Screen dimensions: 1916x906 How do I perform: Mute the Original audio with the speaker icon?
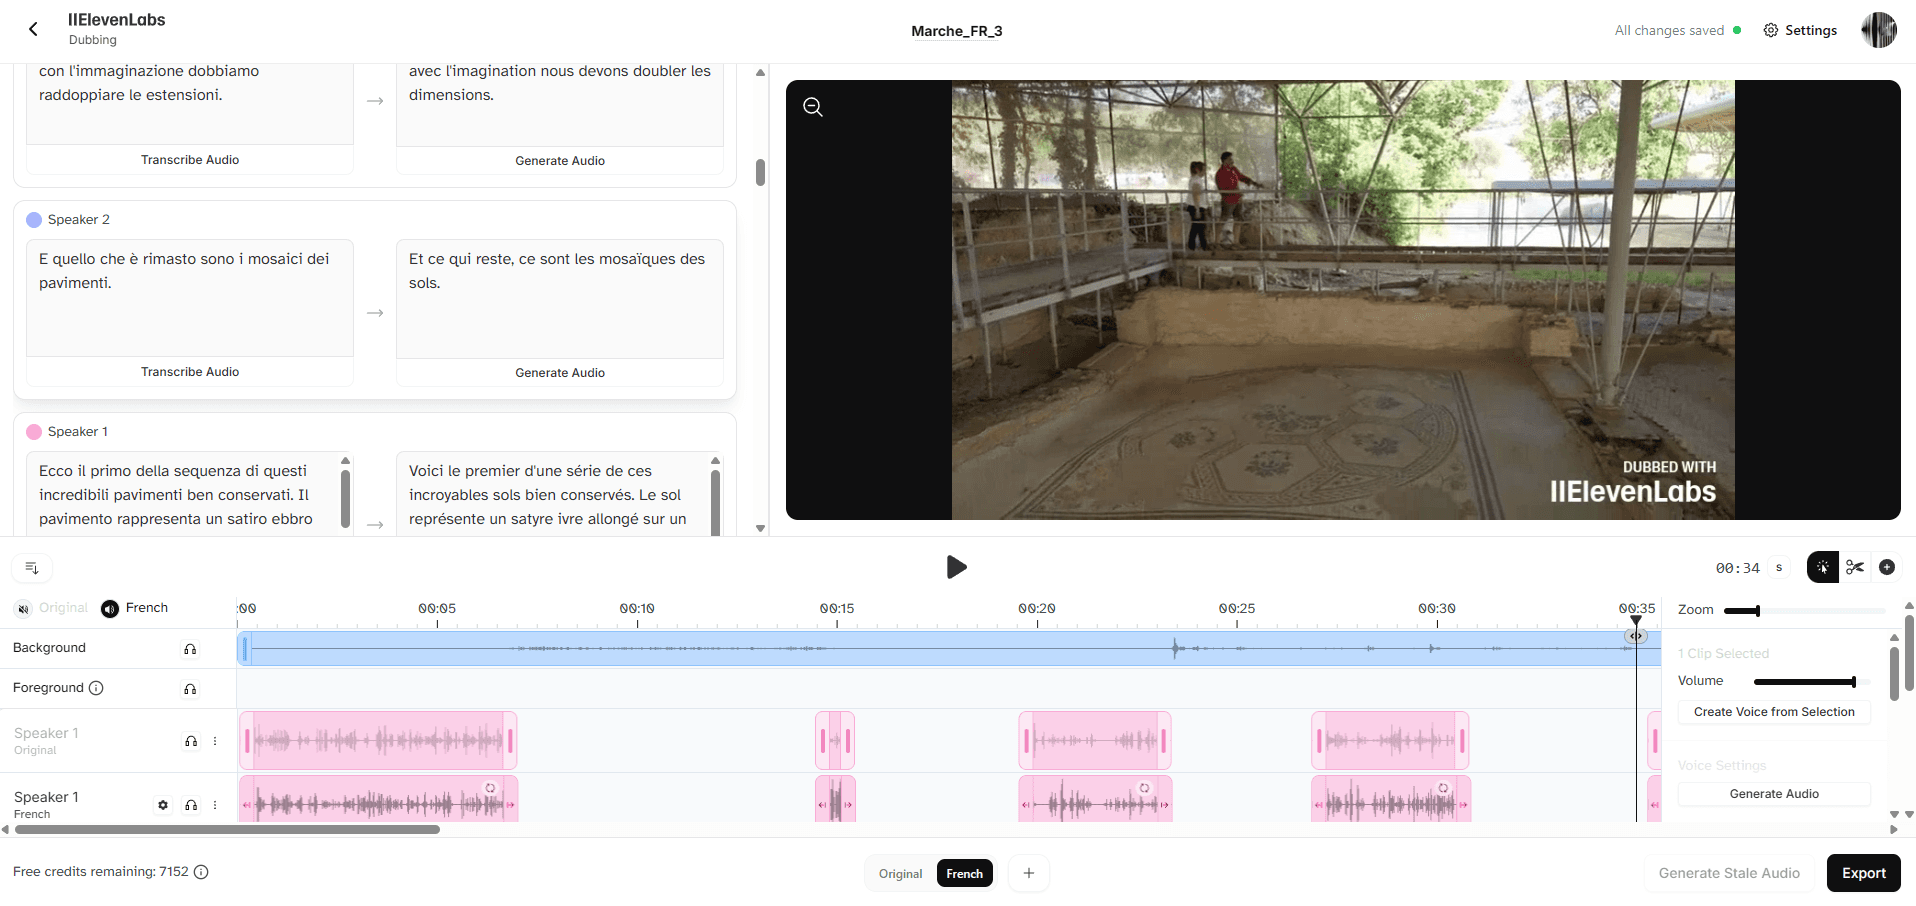23,608
